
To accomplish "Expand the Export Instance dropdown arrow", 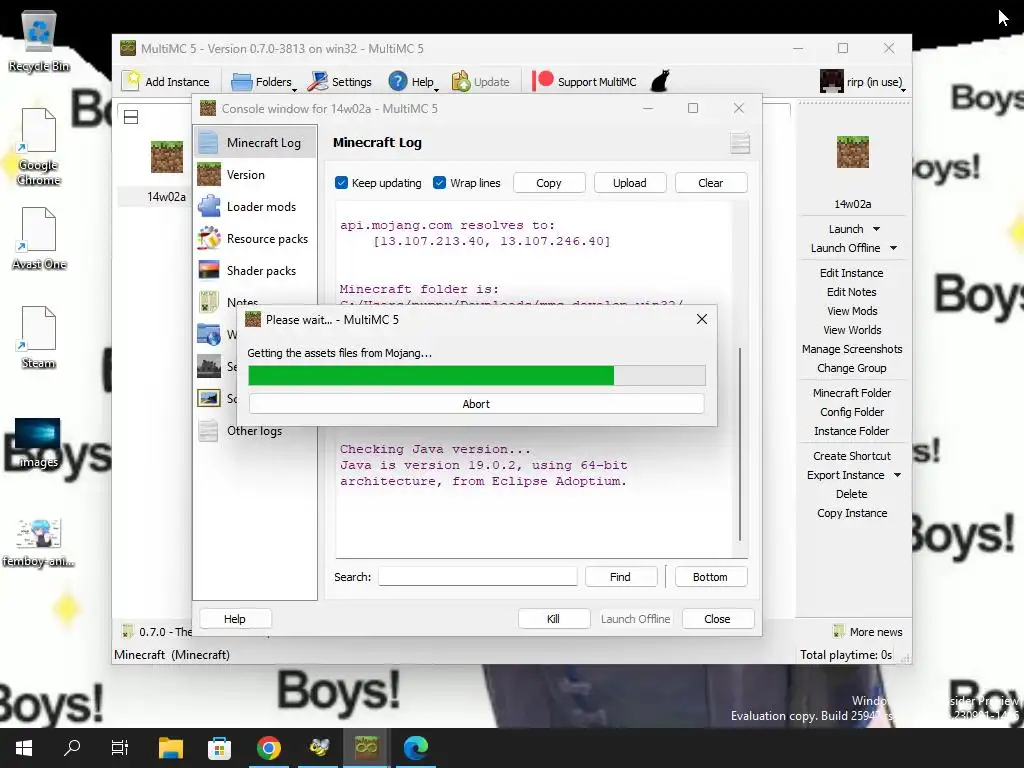I will (x=897, y=475).
